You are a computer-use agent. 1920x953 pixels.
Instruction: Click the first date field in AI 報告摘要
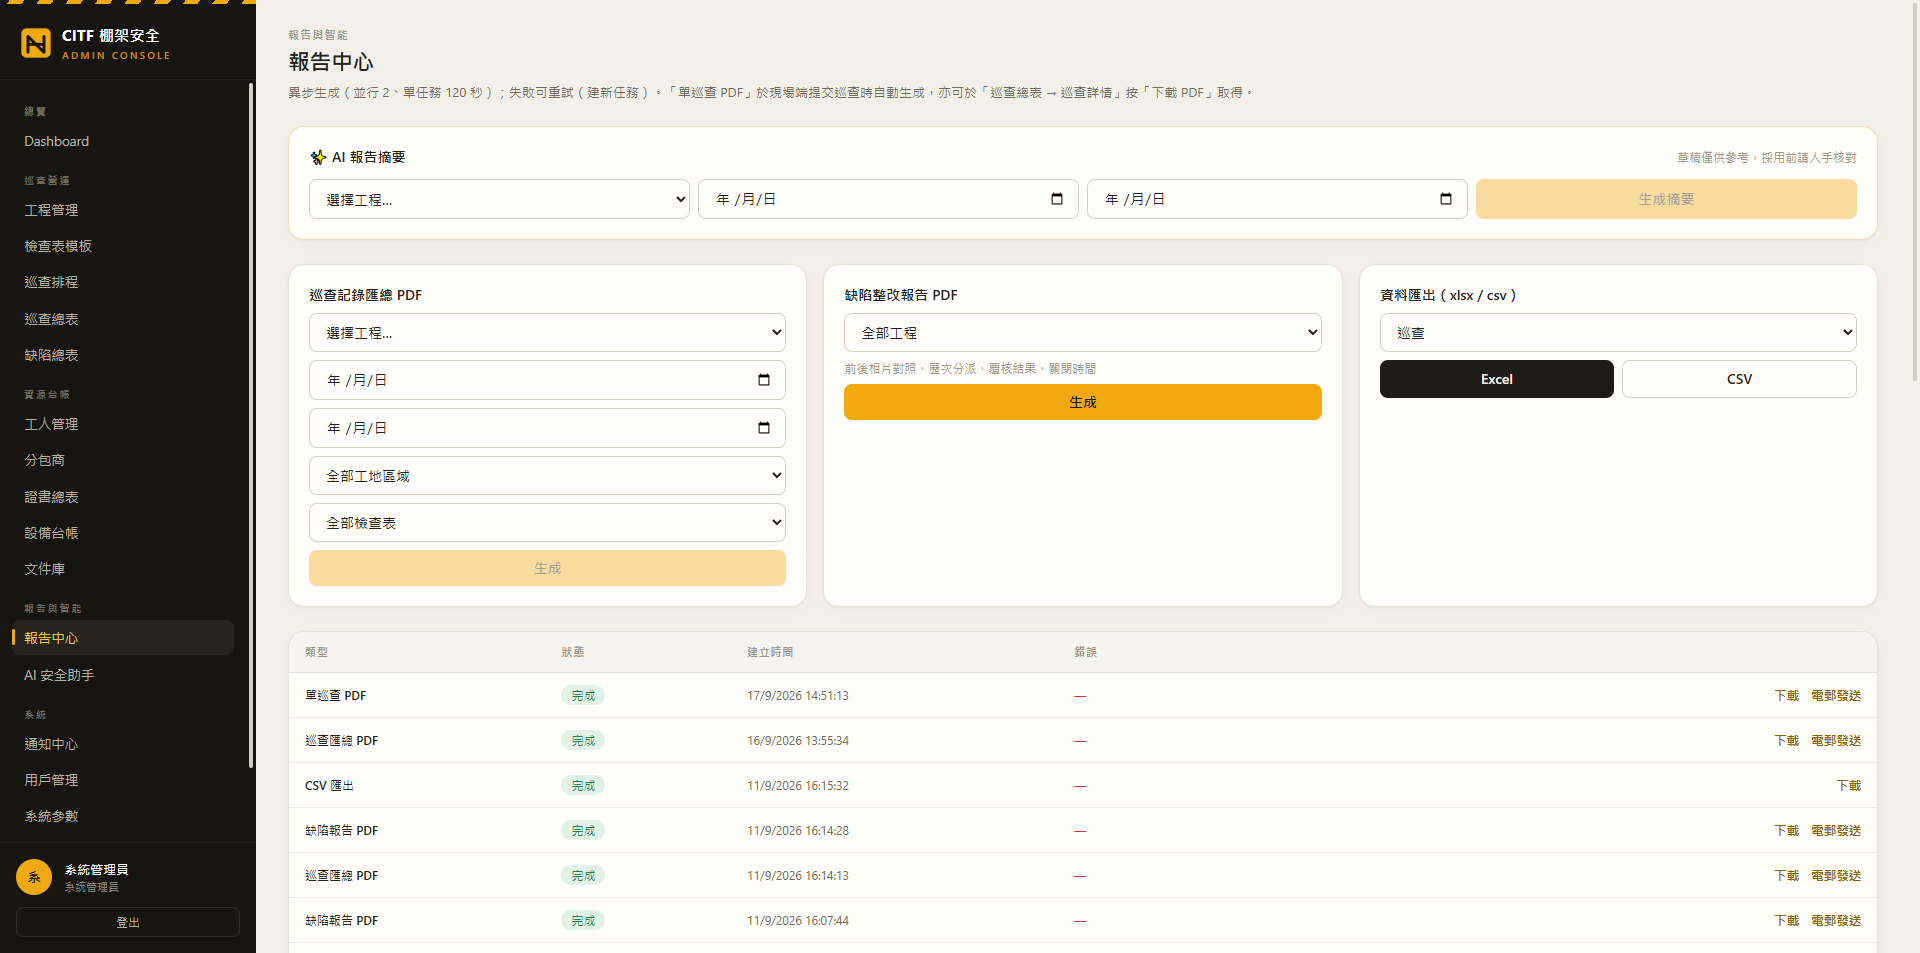pos(888,199)
